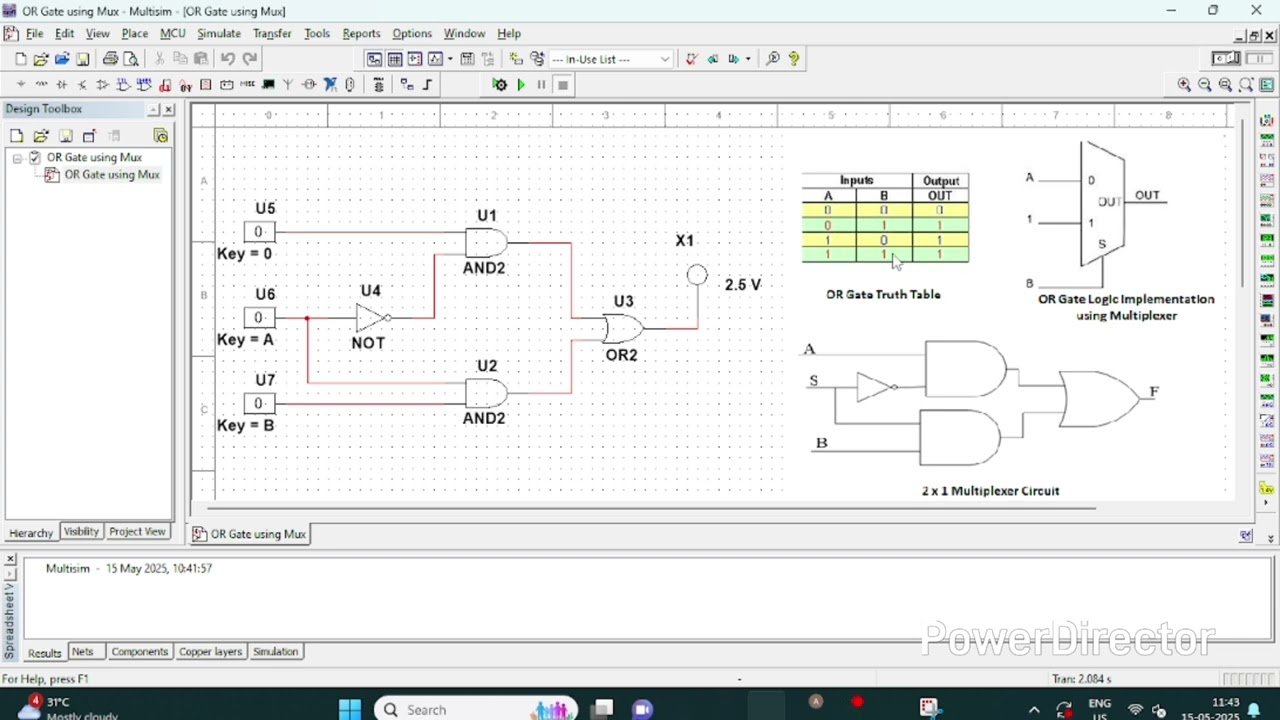
Task: Place a diode from the component toolbar
Action: point(61,85)
